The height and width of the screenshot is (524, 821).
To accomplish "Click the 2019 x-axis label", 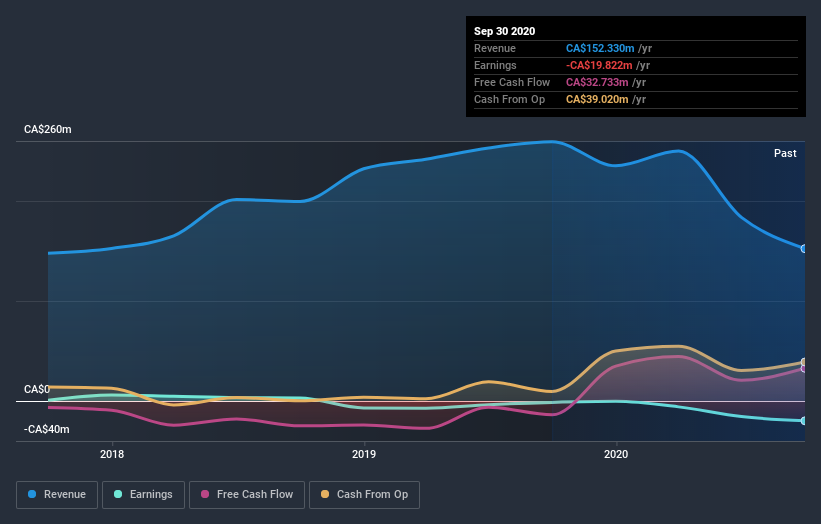I will point(364,454).
